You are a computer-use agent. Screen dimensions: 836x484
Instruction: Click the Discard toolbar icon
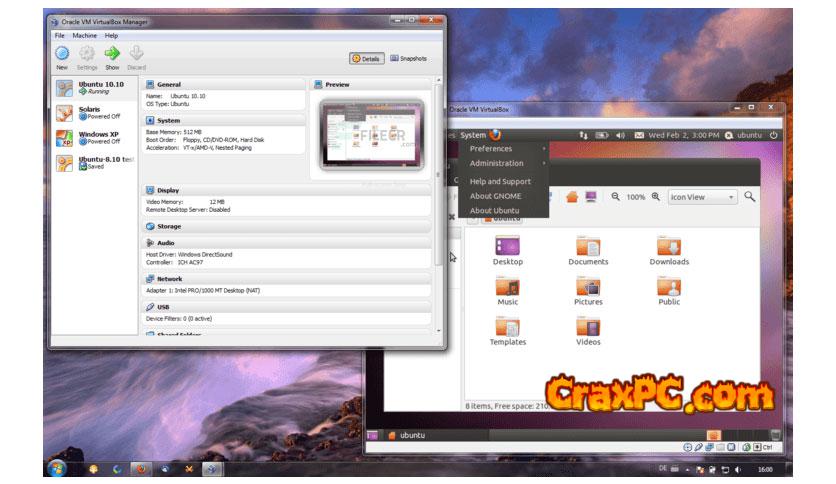(136, 53)
